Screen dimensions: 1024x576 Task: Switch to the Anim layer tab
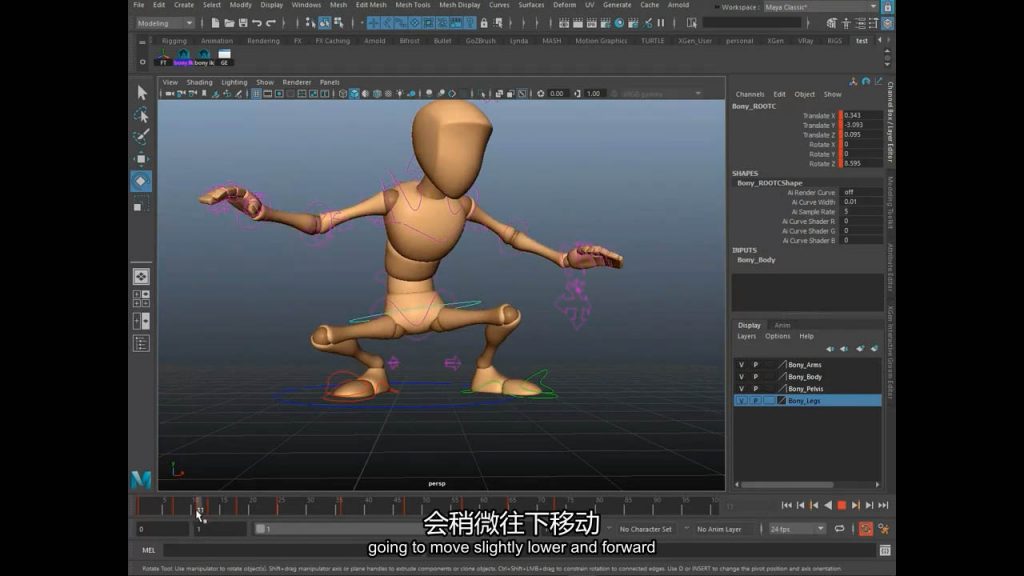782,325
